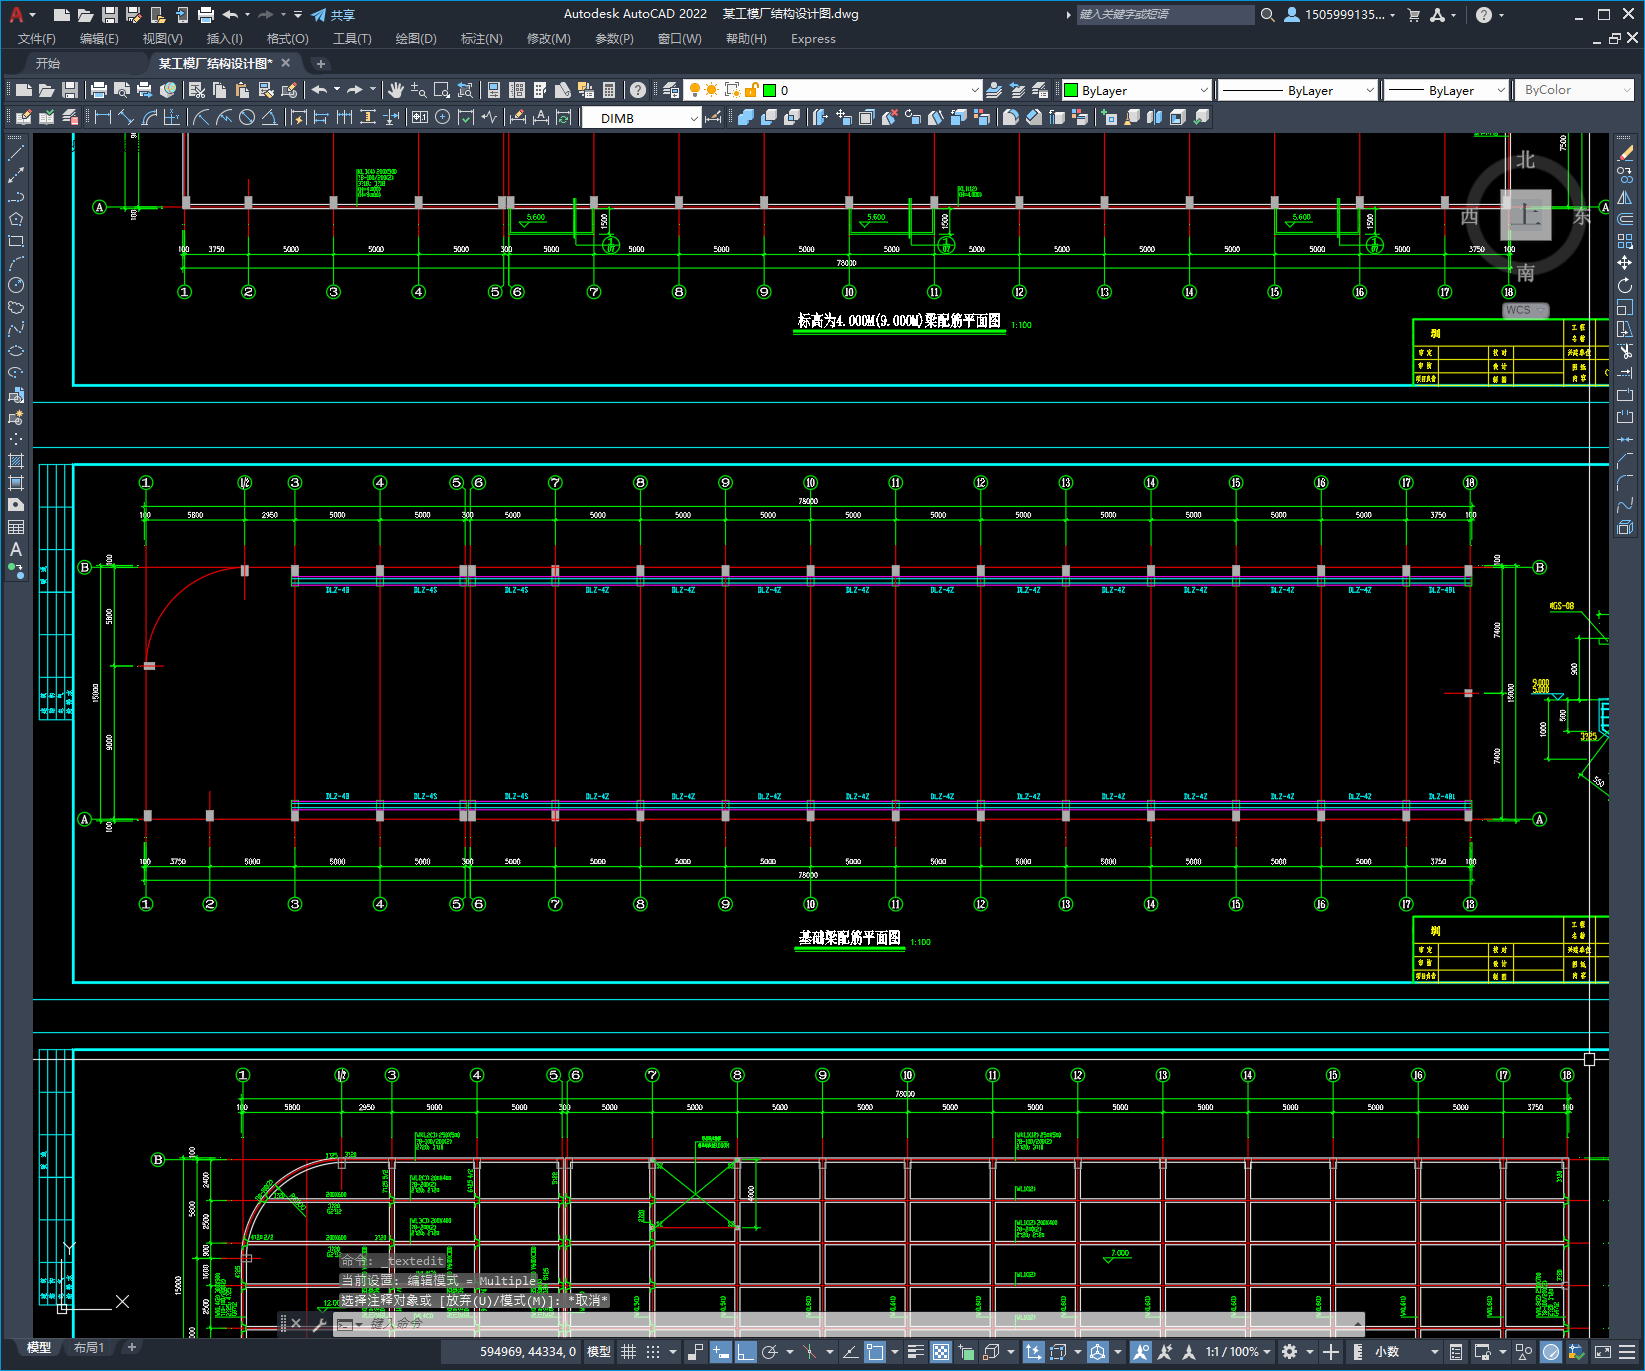Open the 文件(F) menu
This screenshot has height=1371, width=1645.
[x=37, y=39]
